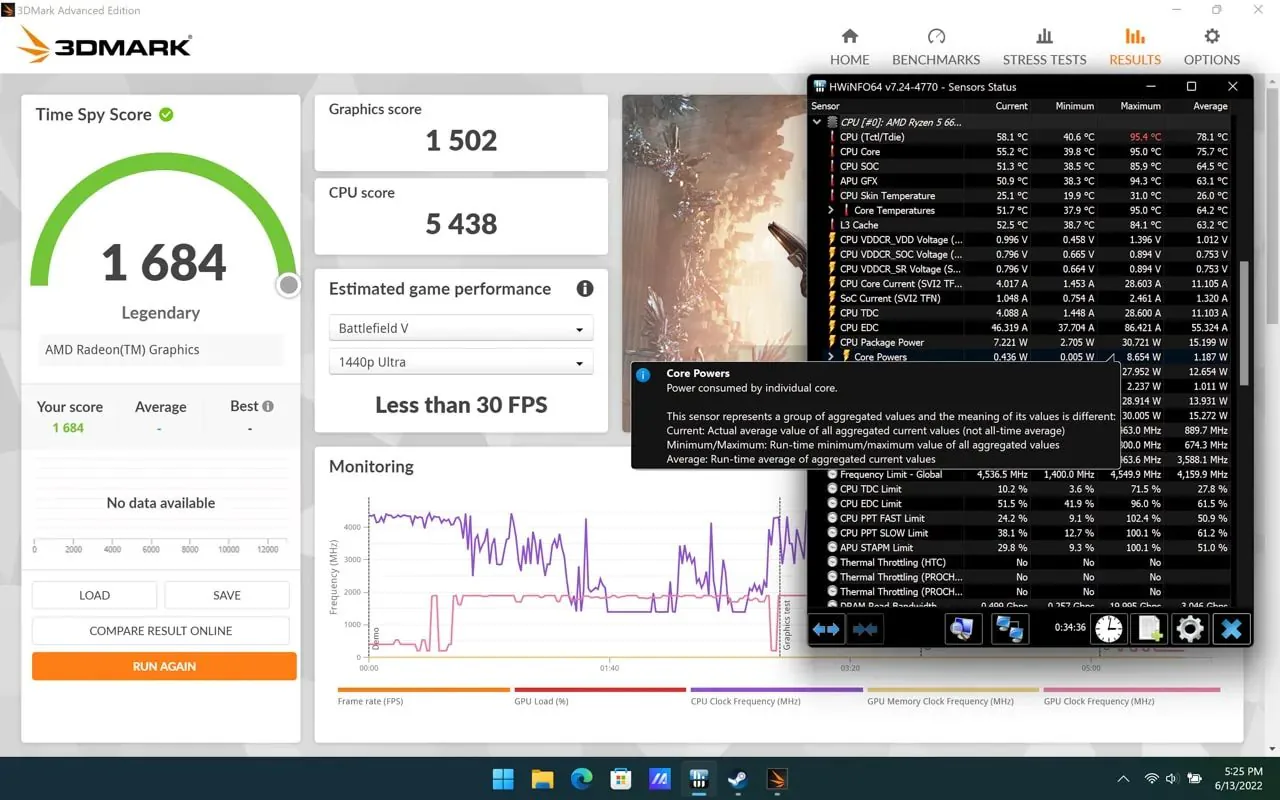Click the Maximum column header in HWiNFO
1280x800 pixels.
pos(1140,106)
